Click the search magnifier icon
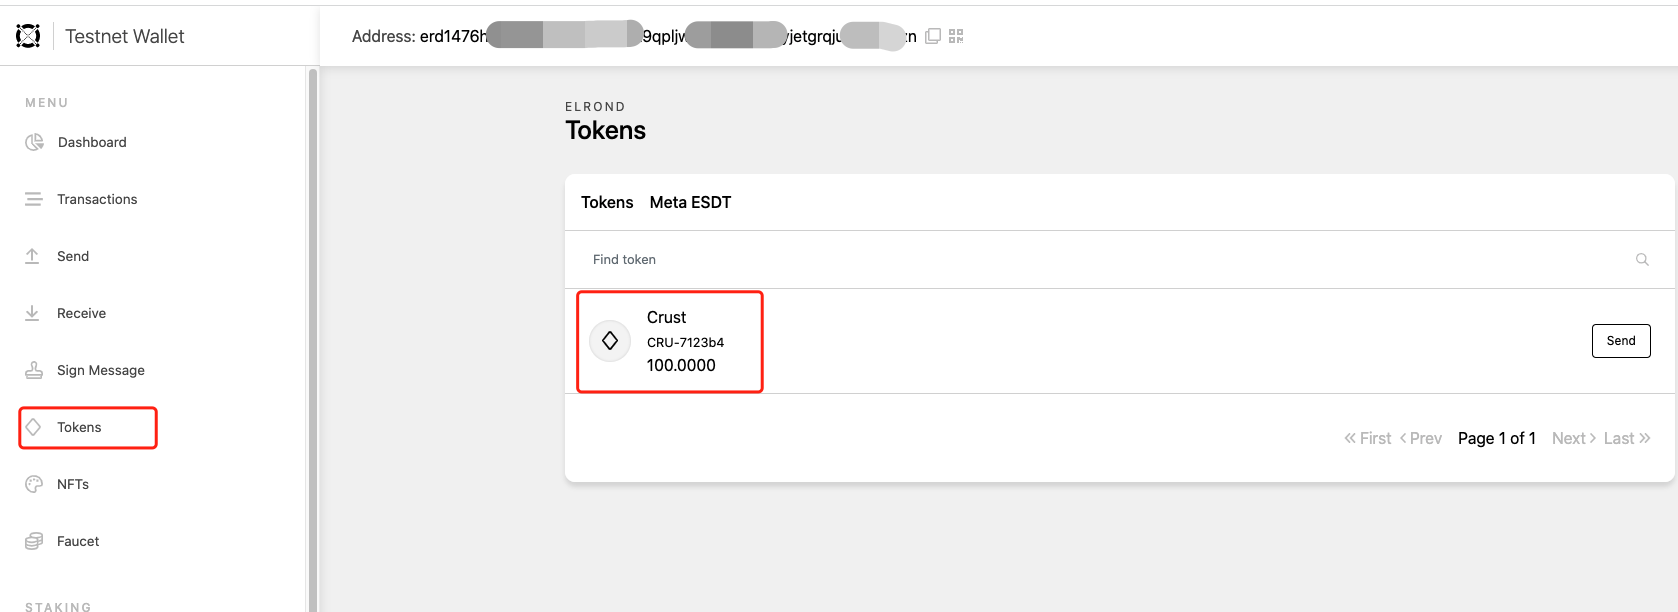1678x612 pixels. pos(1642,259)
